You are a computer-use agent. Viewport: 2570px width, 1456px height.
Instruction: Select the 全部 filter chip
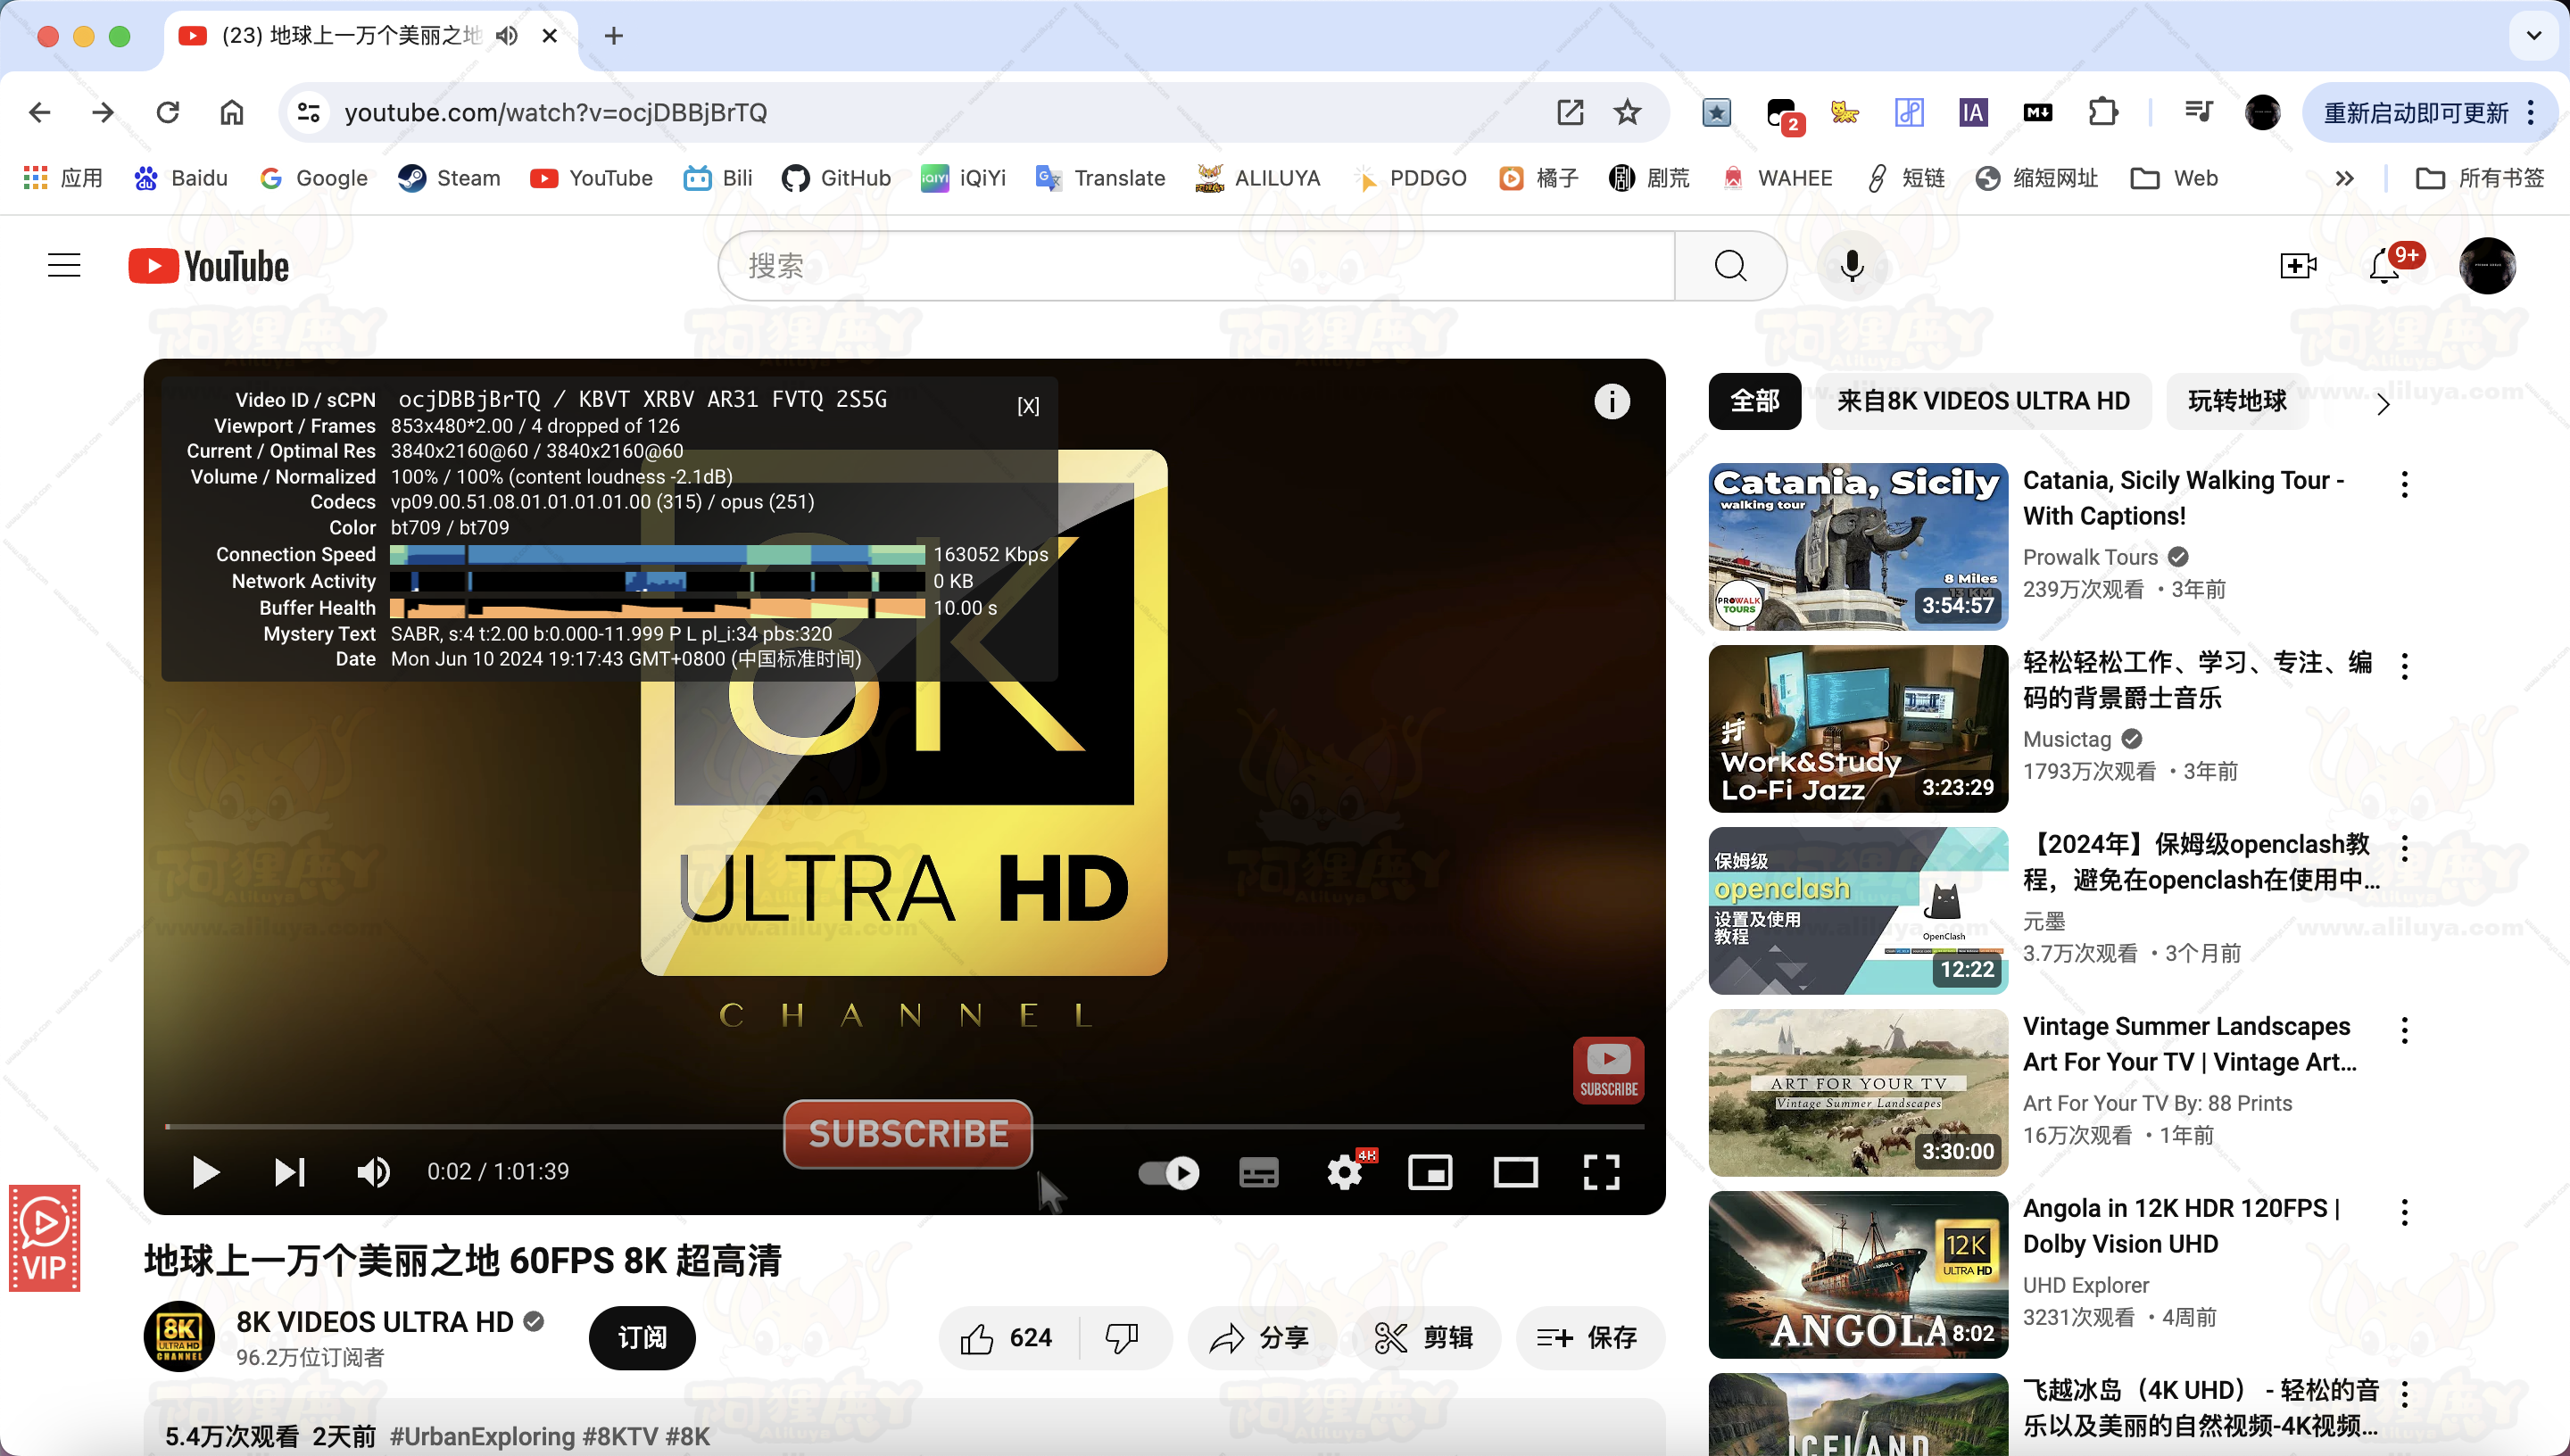point(1755,402)
